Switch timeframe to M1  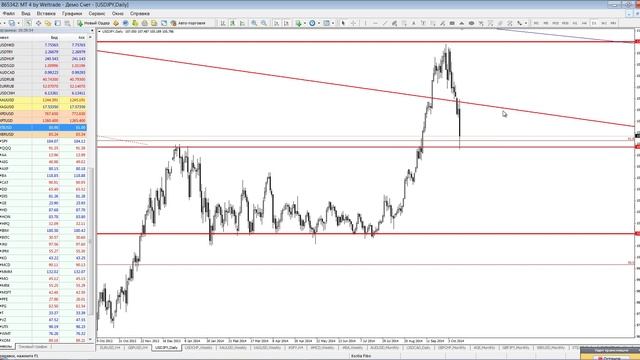pos(536,23)
